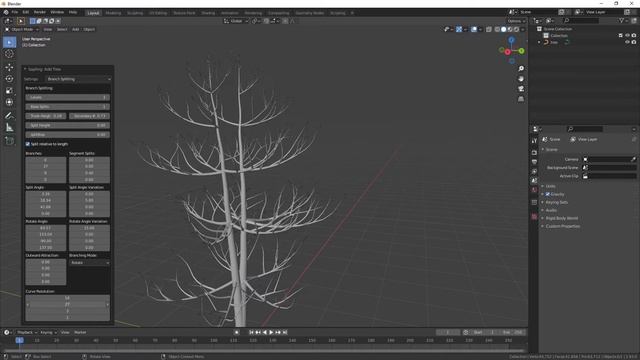
Task: Select the Transform tool
Action: 9,102
